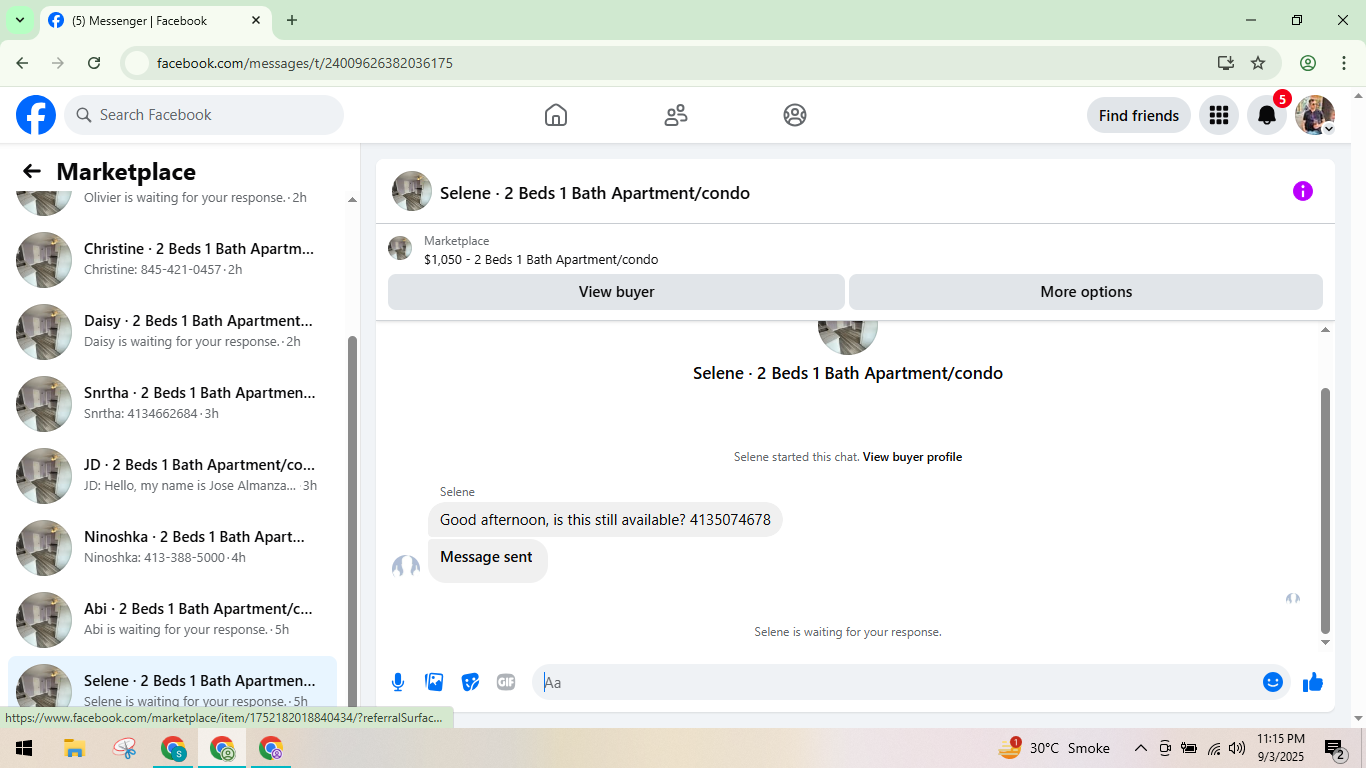The image size is (1366, 768).
Task: Open the tab search dropdown
Action: click(x=19, y=20)
